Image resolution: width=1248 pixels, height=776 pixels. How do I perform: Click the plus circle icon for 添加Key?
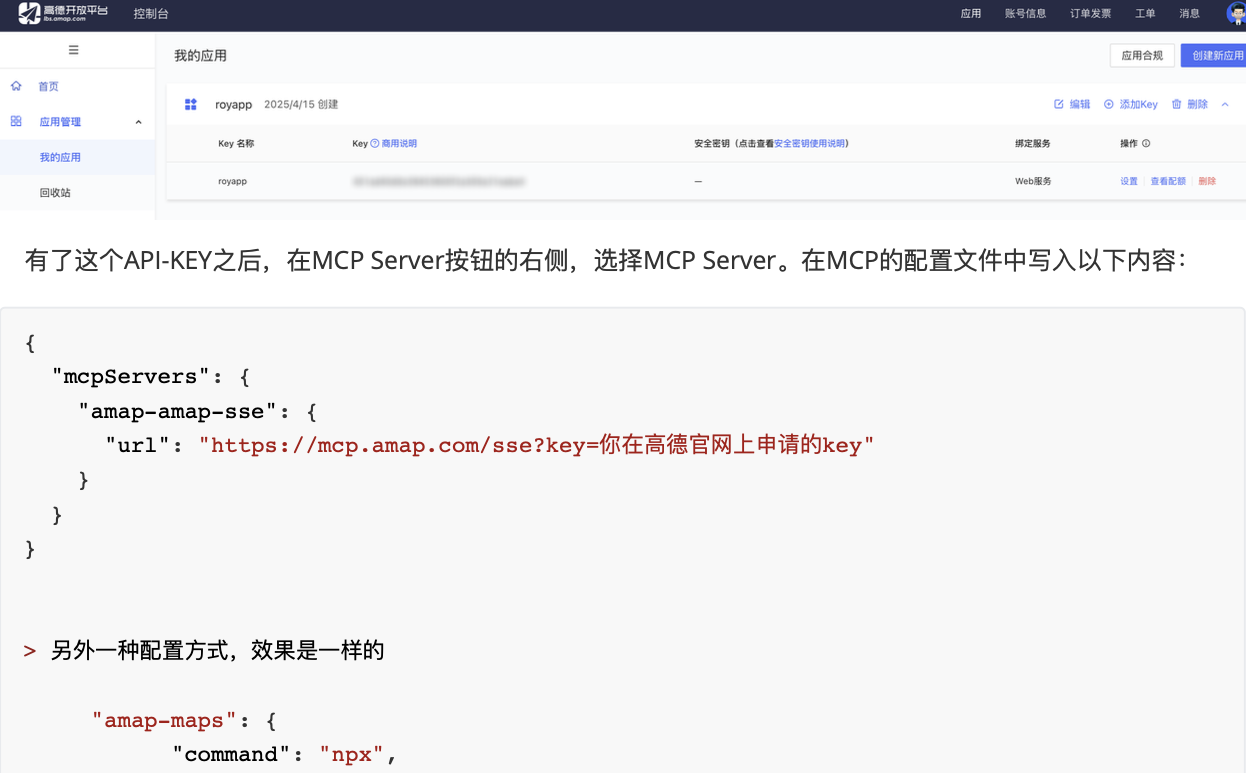coord(1109,104)
